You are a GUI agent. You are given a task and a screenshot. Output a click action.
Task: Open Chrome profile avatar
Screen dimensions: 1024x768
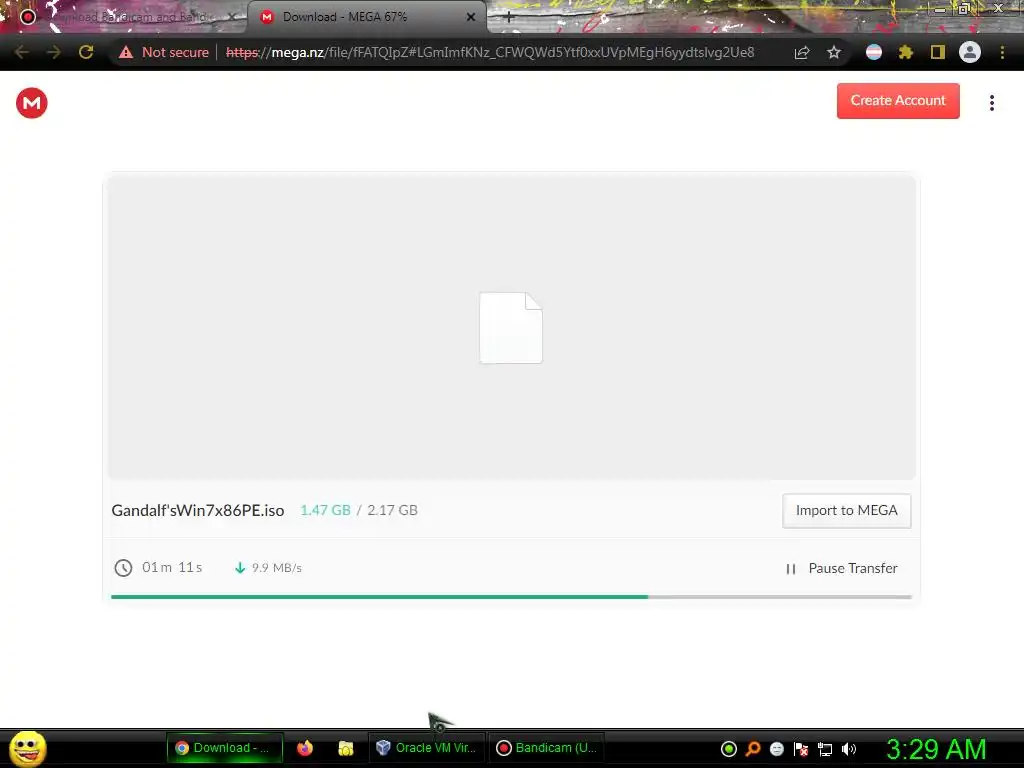click(970, 52)
